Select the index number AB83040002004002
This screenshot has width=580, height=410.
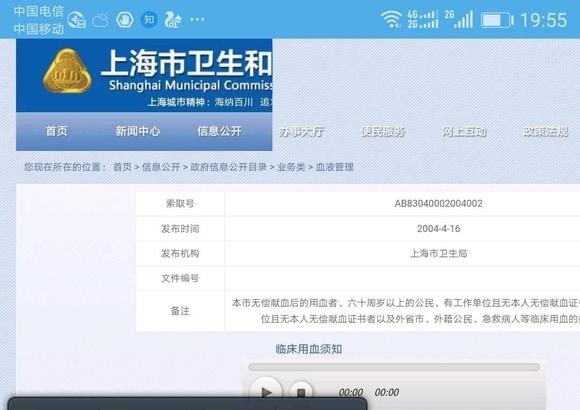(x=438, y=204)
